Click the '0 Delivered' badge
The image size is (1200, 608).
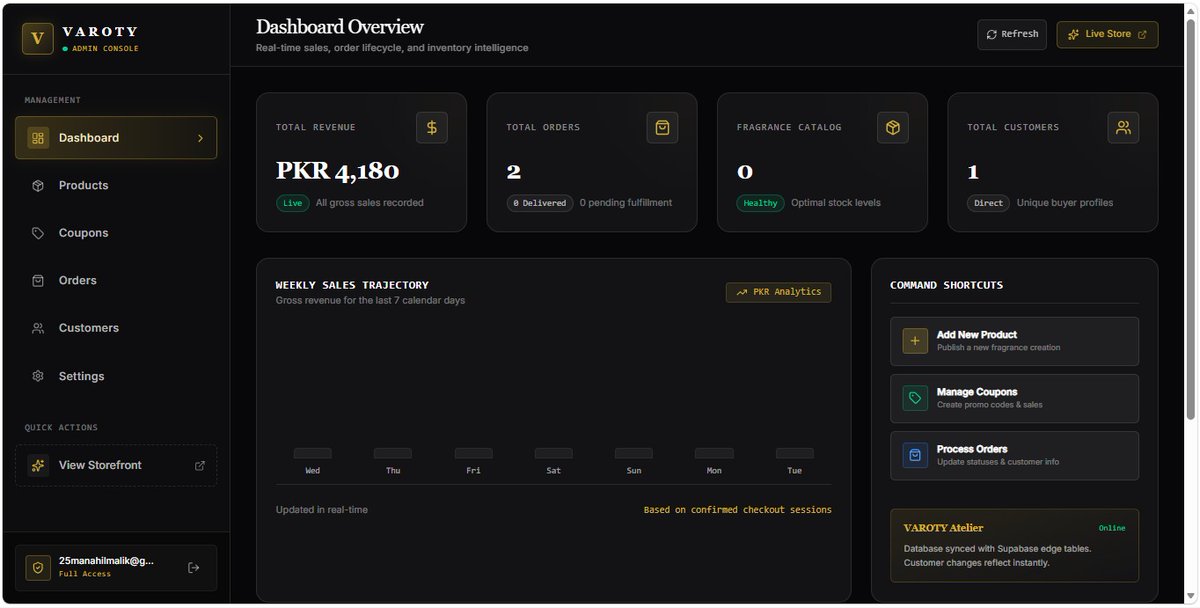(x=540, y=203)
